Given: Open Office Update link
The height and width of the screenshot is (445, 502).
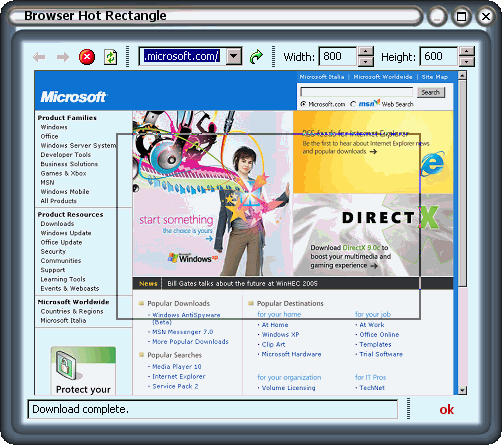Looking at the screenshot, I should point(61,242).
